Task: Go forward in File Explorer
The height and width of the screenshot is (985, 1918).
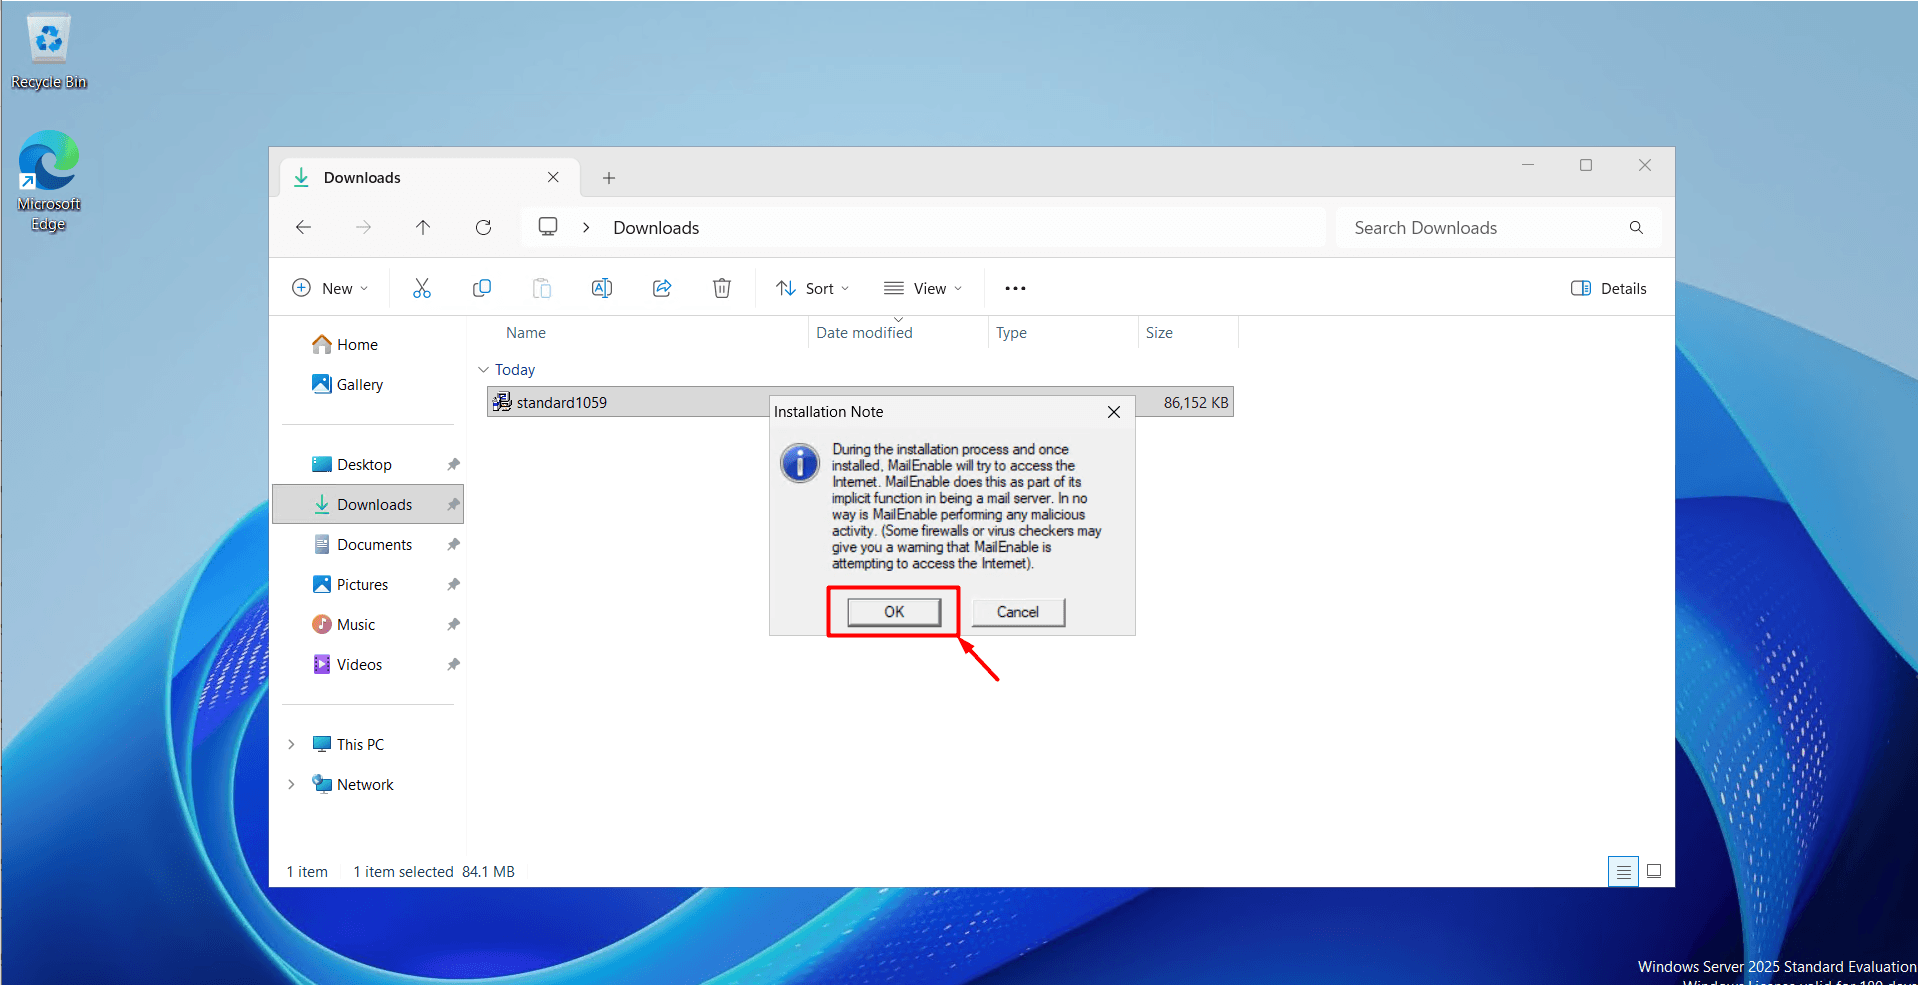Action: [x=364, y=228]
